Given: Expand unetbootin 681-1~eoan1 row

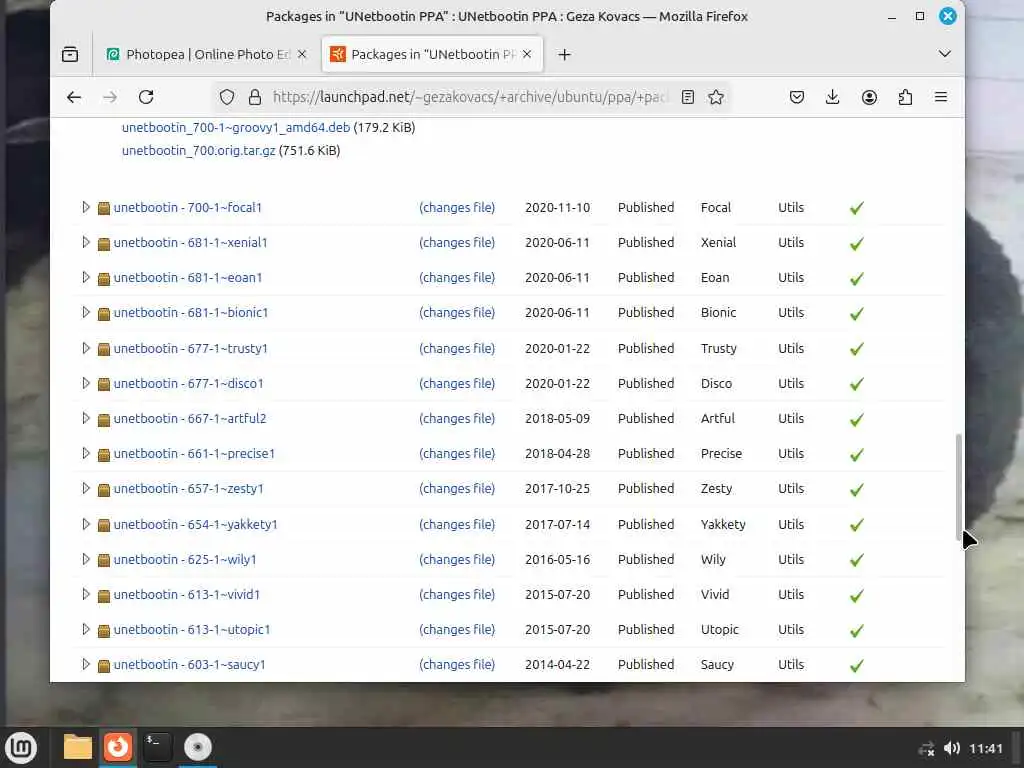Looking at the screenshot, I should click(86, 277).
